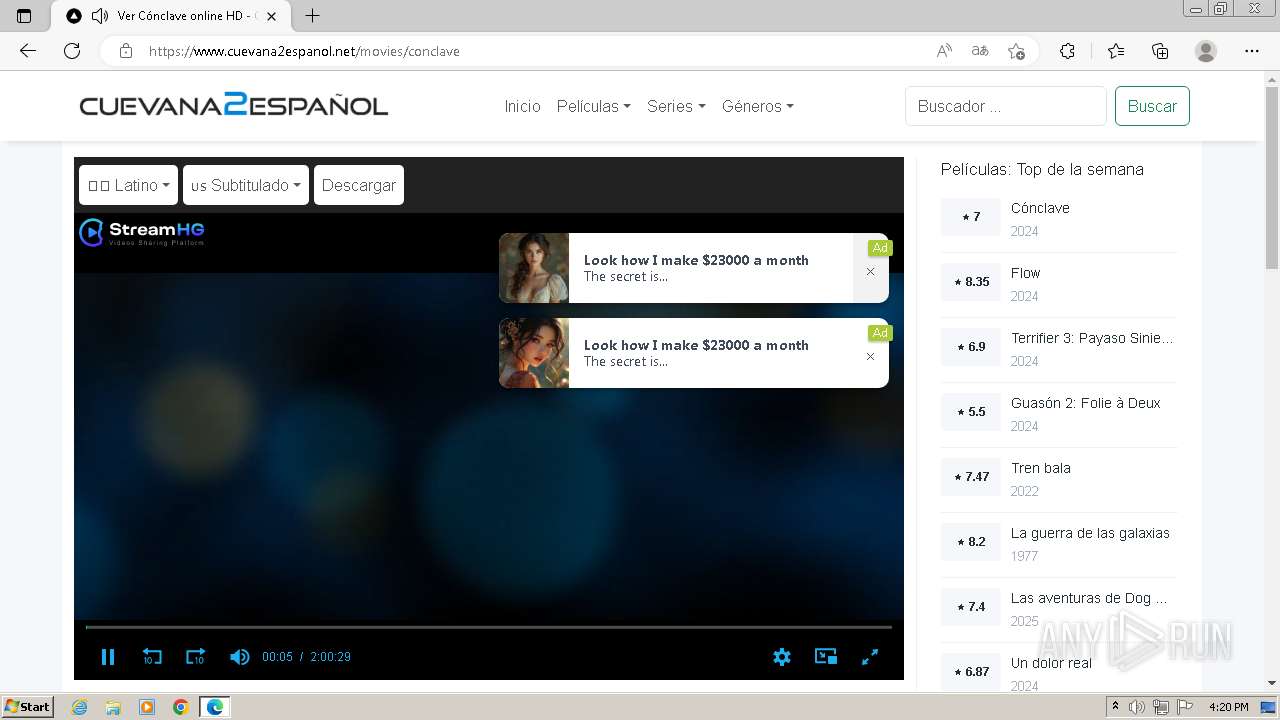Click the Buscar button
The width and height of the screenshot is (1280, 720).
(x=1152, y=106)
